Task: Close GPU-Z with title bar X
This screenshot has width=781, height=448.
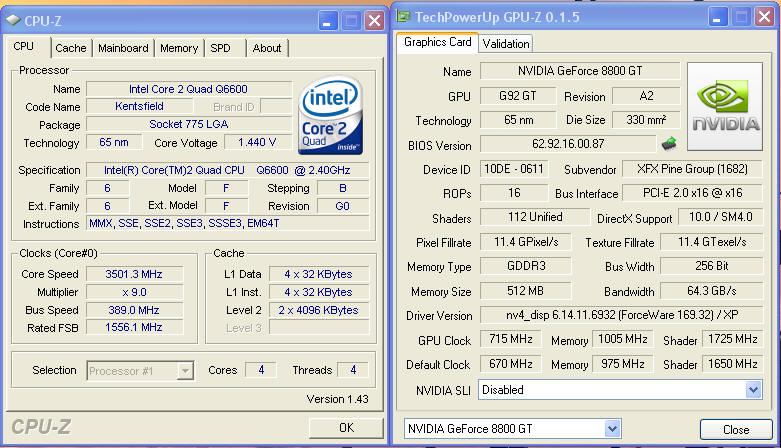Action: click(x=764, y=17)
